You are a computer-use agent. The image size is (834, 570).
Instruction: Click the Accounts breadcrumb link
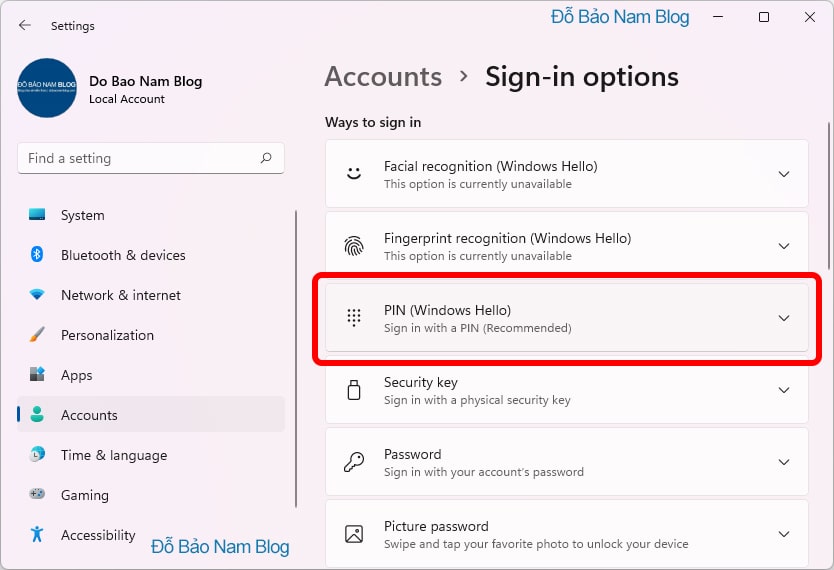pos(383,77)
